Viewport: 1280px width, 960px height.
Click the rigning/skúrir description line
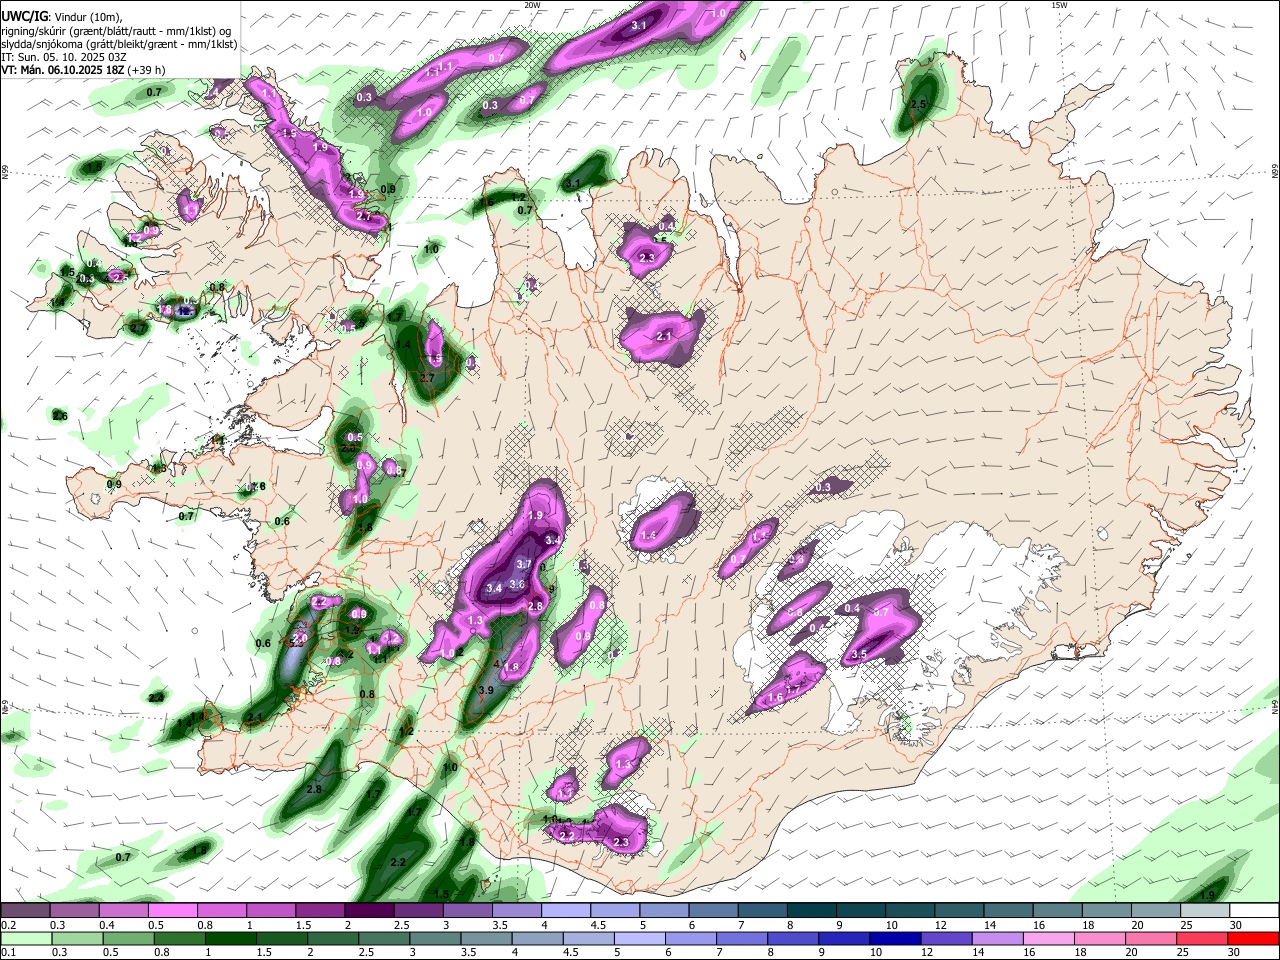(118, 30)
